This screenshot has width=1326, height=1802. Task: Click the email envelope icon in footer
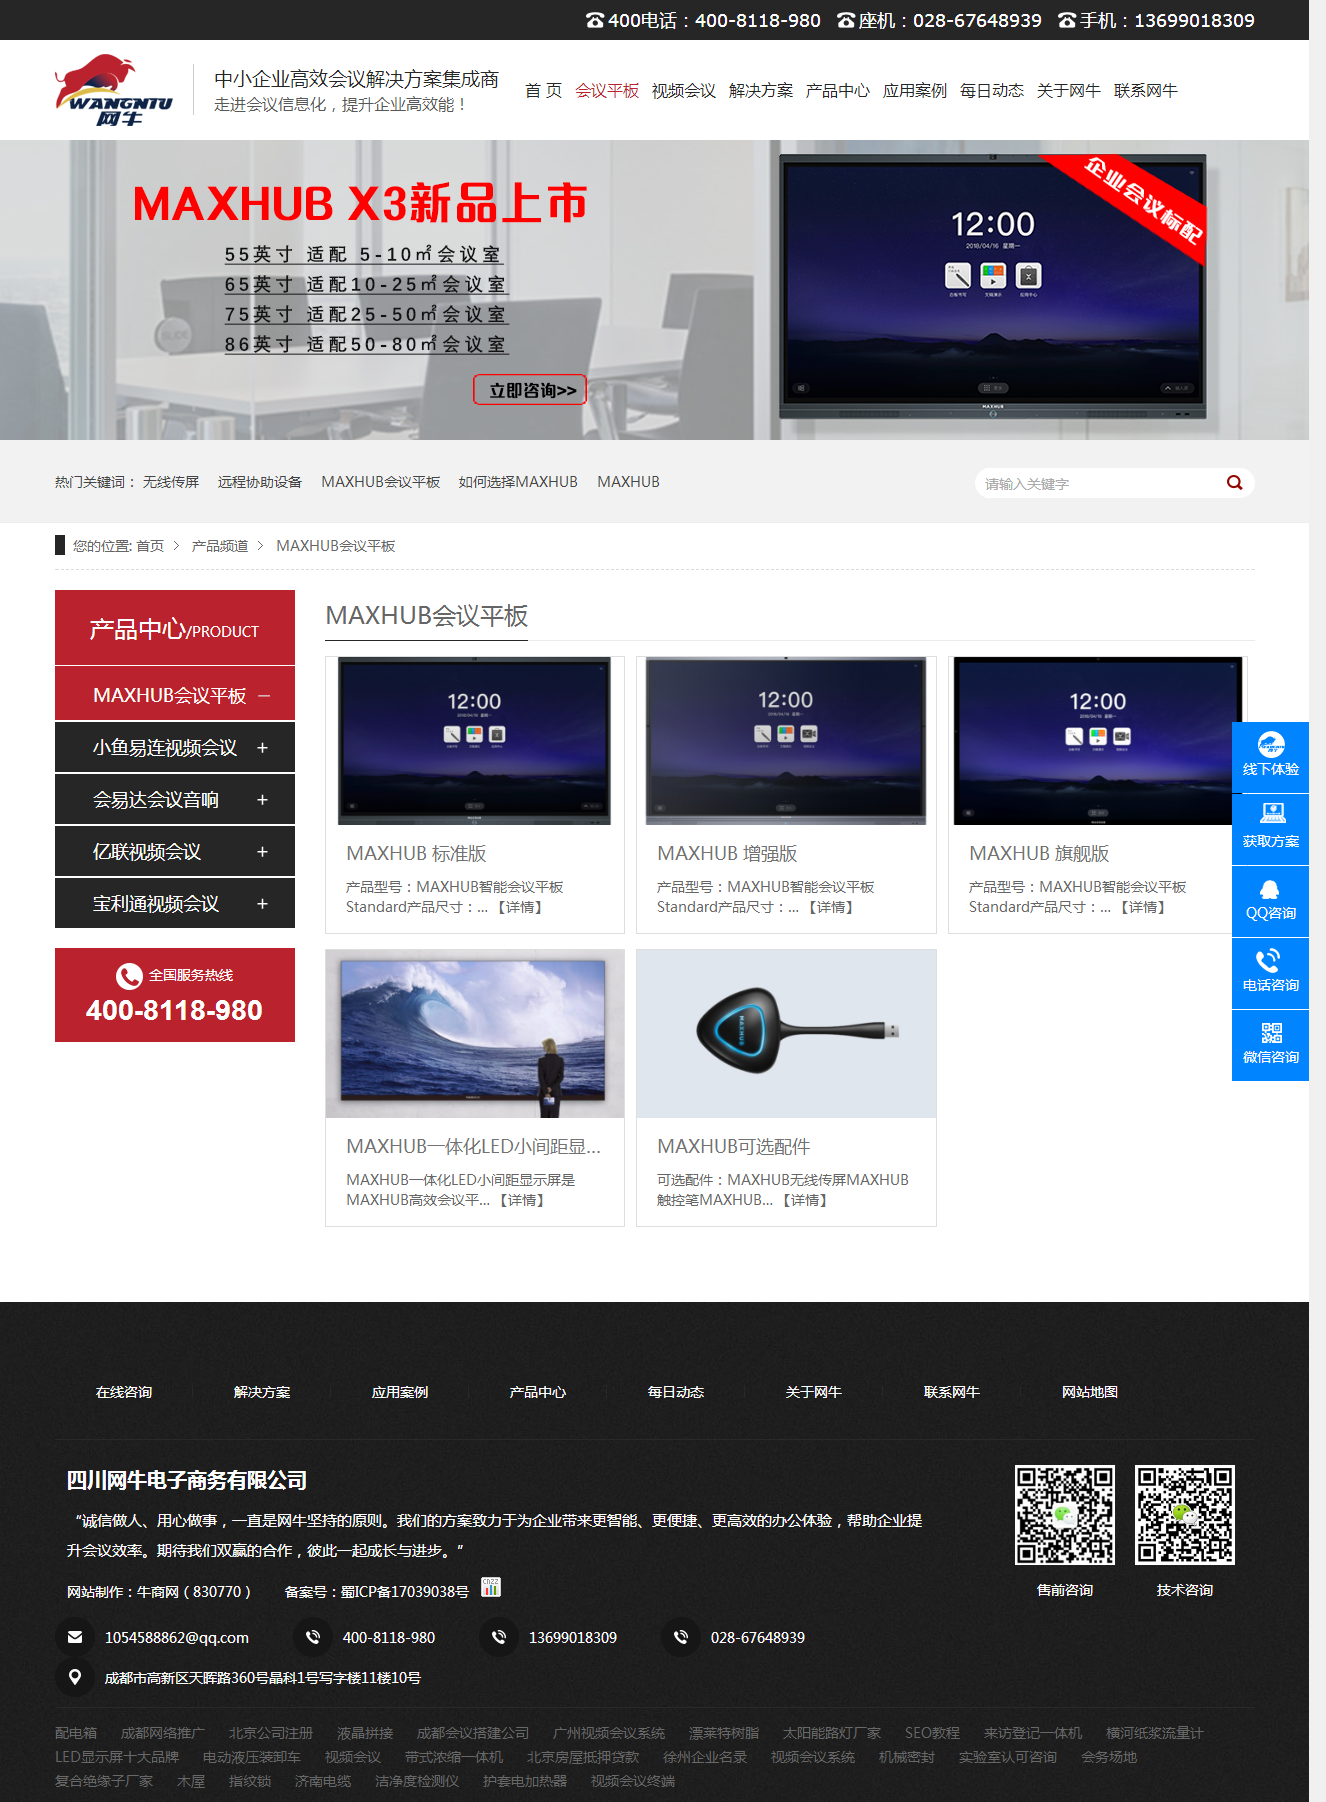pyautogui.click(x=75, y=1637)
